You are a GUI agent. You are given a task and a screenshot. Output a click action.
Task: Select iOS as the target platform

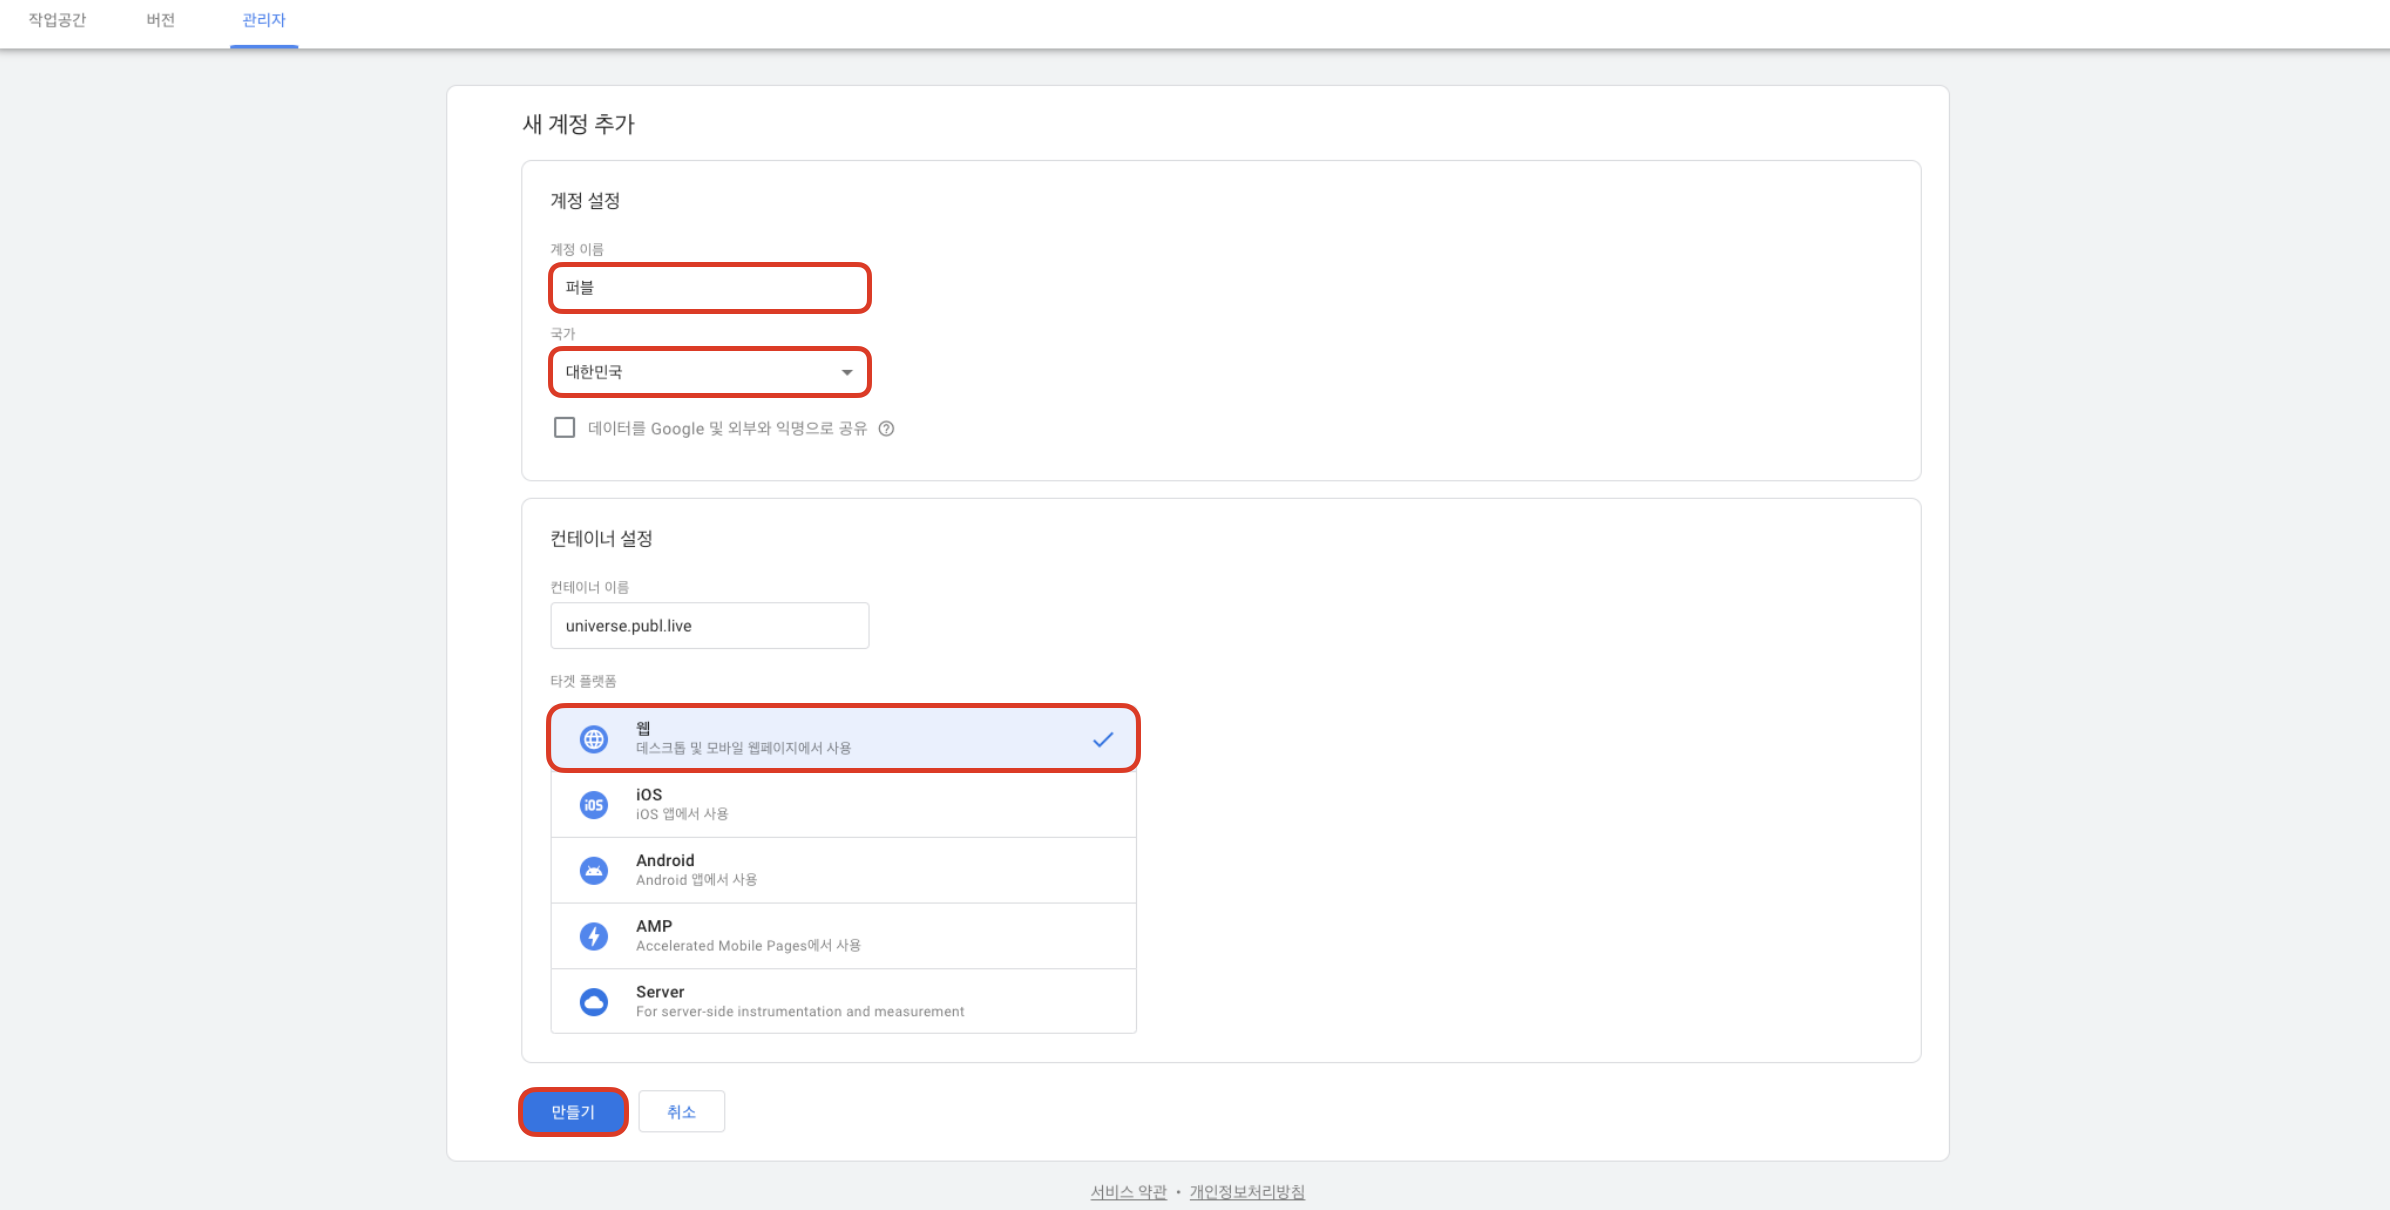pyautogui.click(x=843, y=804)
